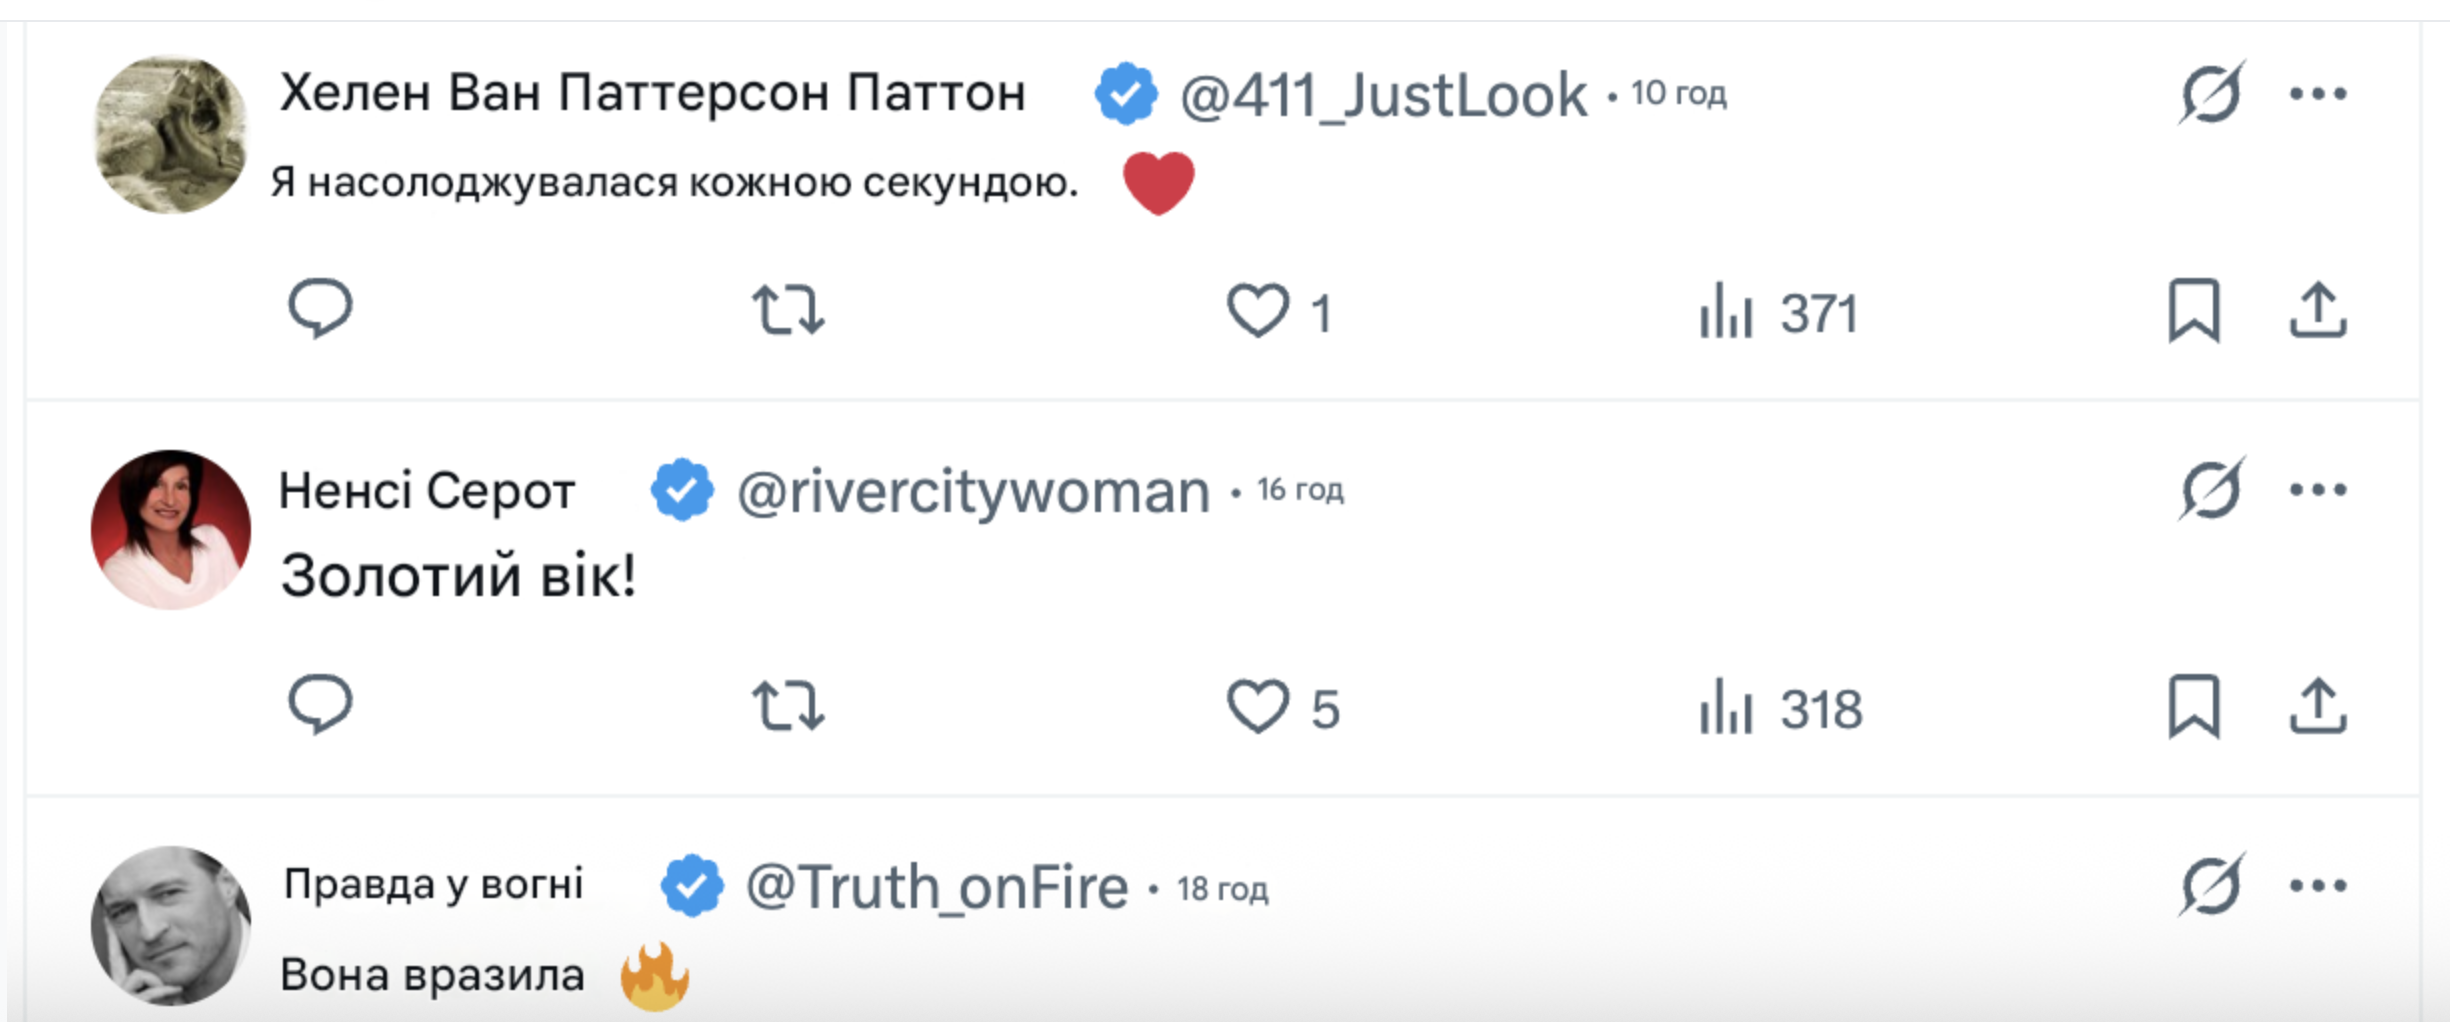Reply to the 'Золотий вік!' post
The height and width of the screenshot is (1022, 2450).
(x=320, y=705)
